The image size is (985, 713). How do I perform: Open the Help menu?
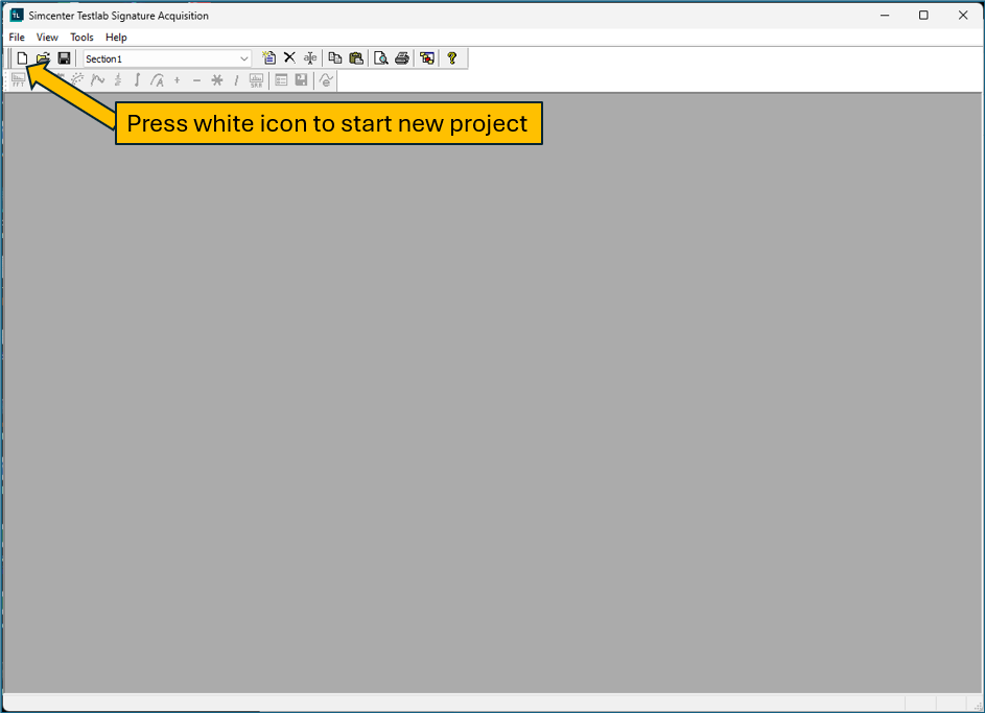point(116,37)
